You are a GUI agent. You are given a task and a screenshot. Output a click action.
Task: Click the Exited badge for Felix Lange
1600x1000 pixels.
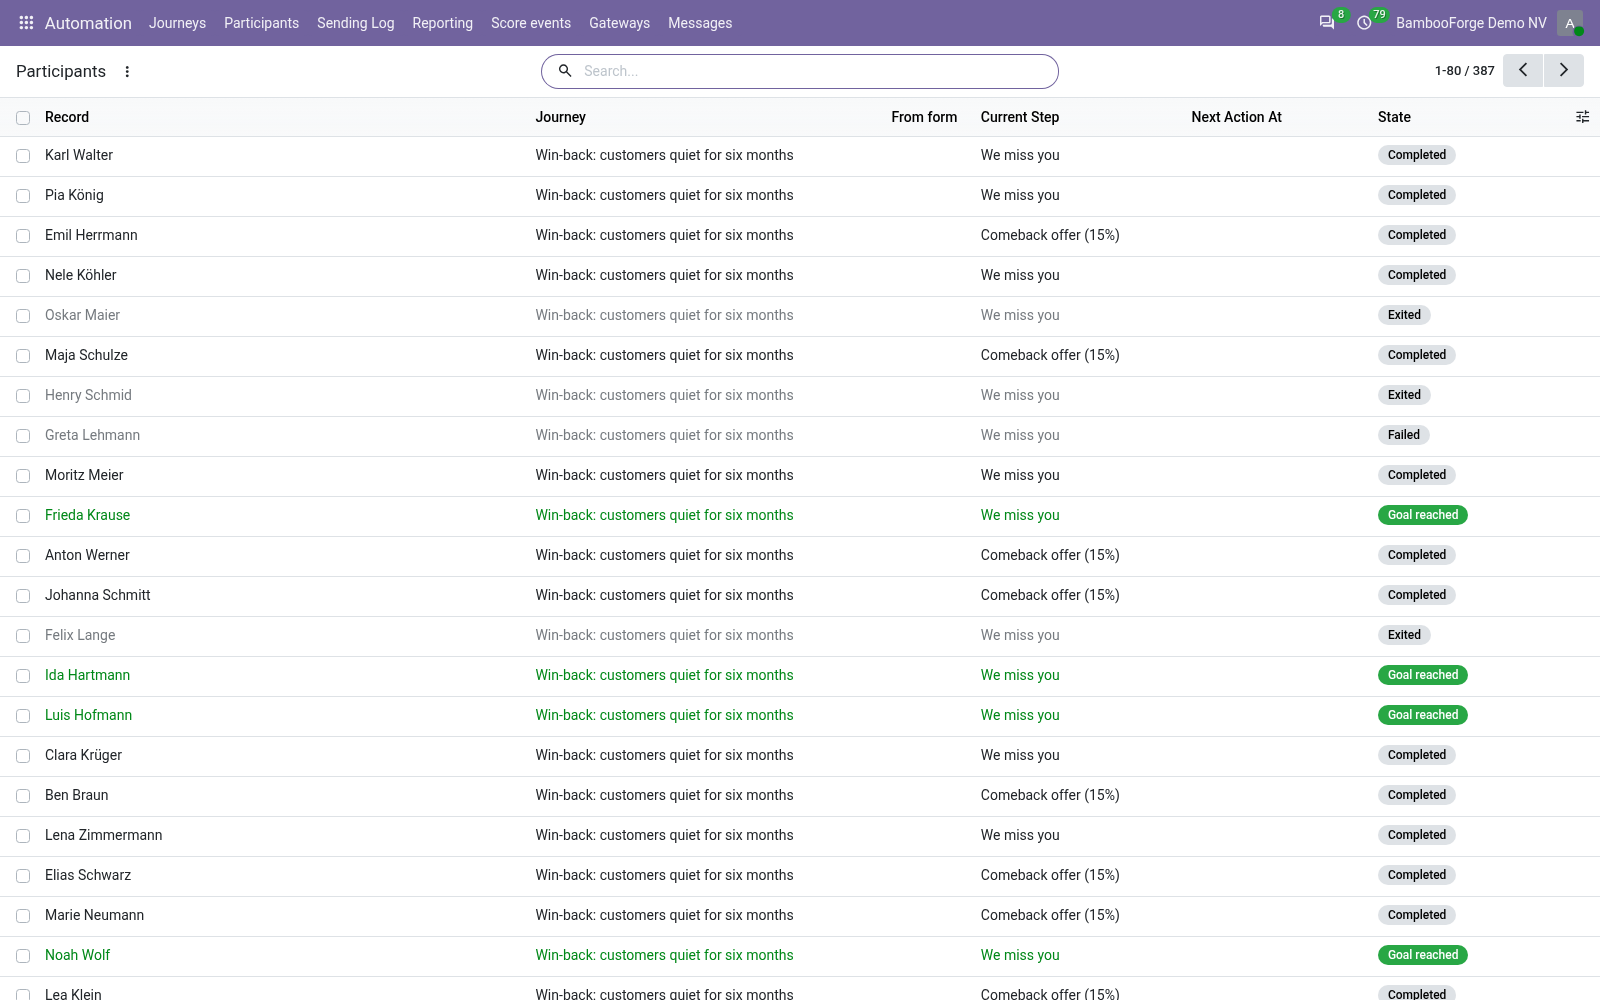1404,635
